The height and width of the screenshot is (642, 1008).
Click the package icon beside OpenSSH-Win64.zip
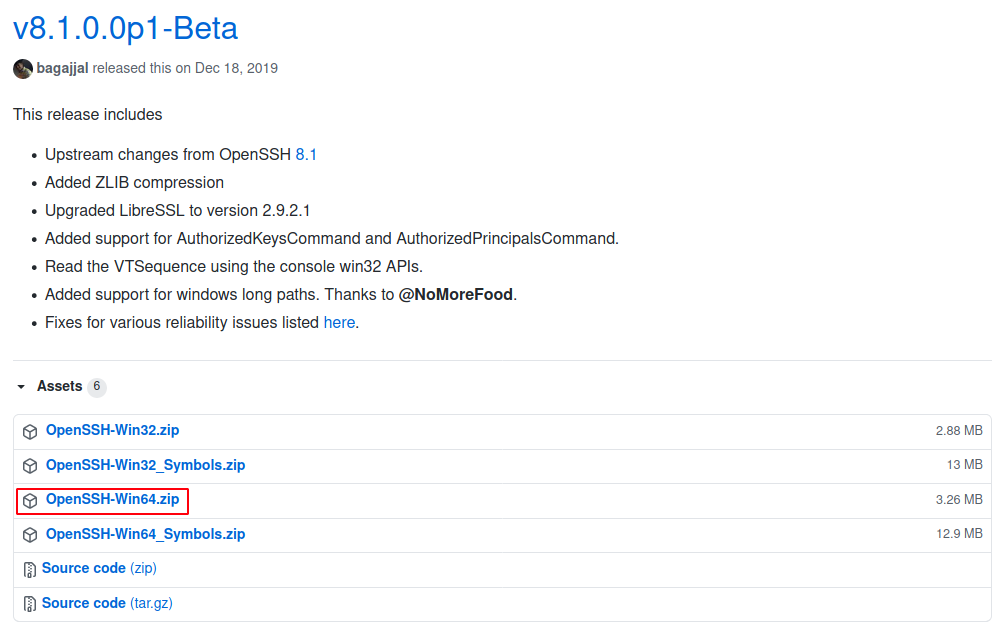click(x=30, y=500)
